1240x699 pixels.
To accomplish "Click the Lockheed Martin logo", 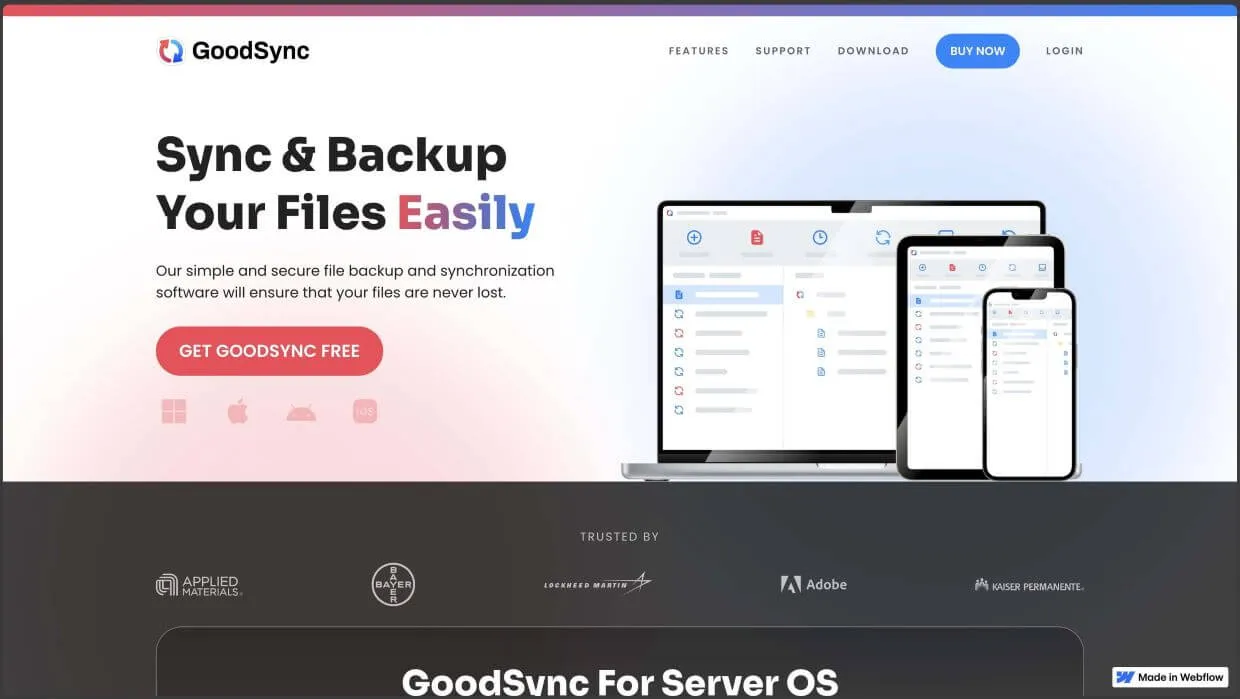I will [x=597, y=584].
